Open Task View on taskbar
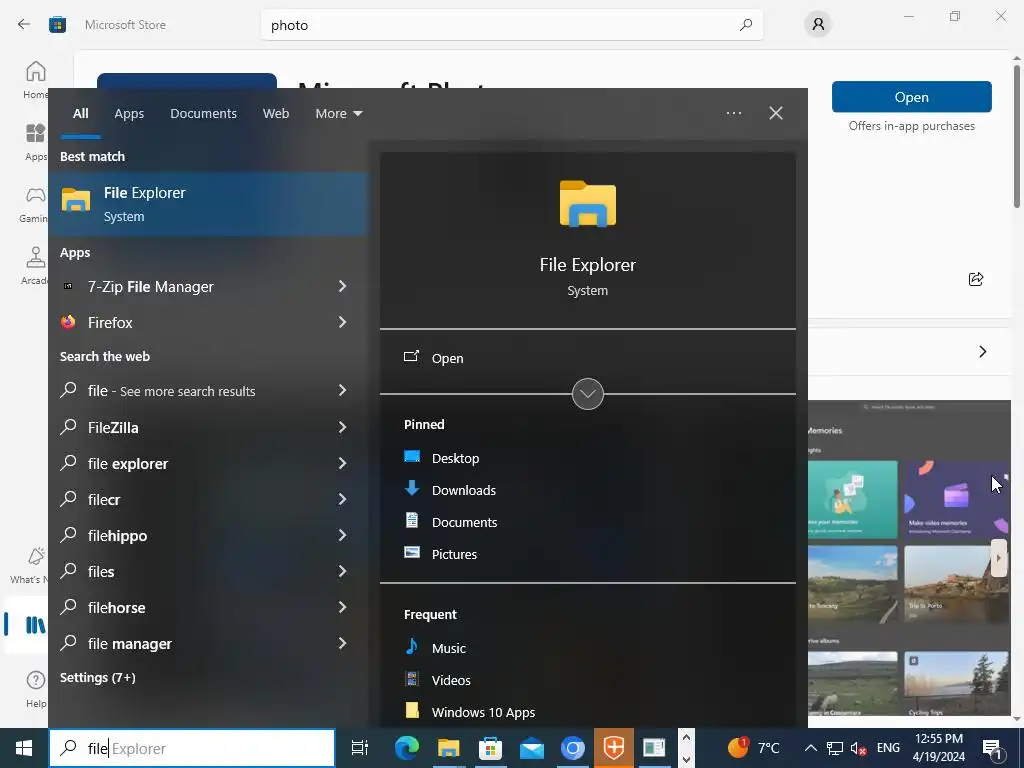This screenshot has height=768, width=1024. point(360,748)
